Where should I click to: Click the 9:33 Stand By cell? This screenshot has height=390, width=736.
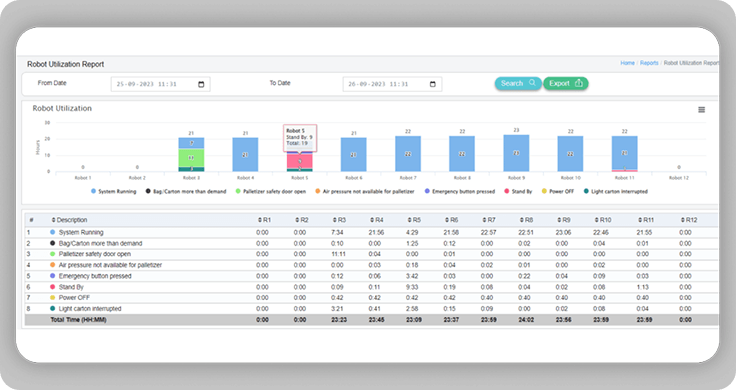pos(413,287)
